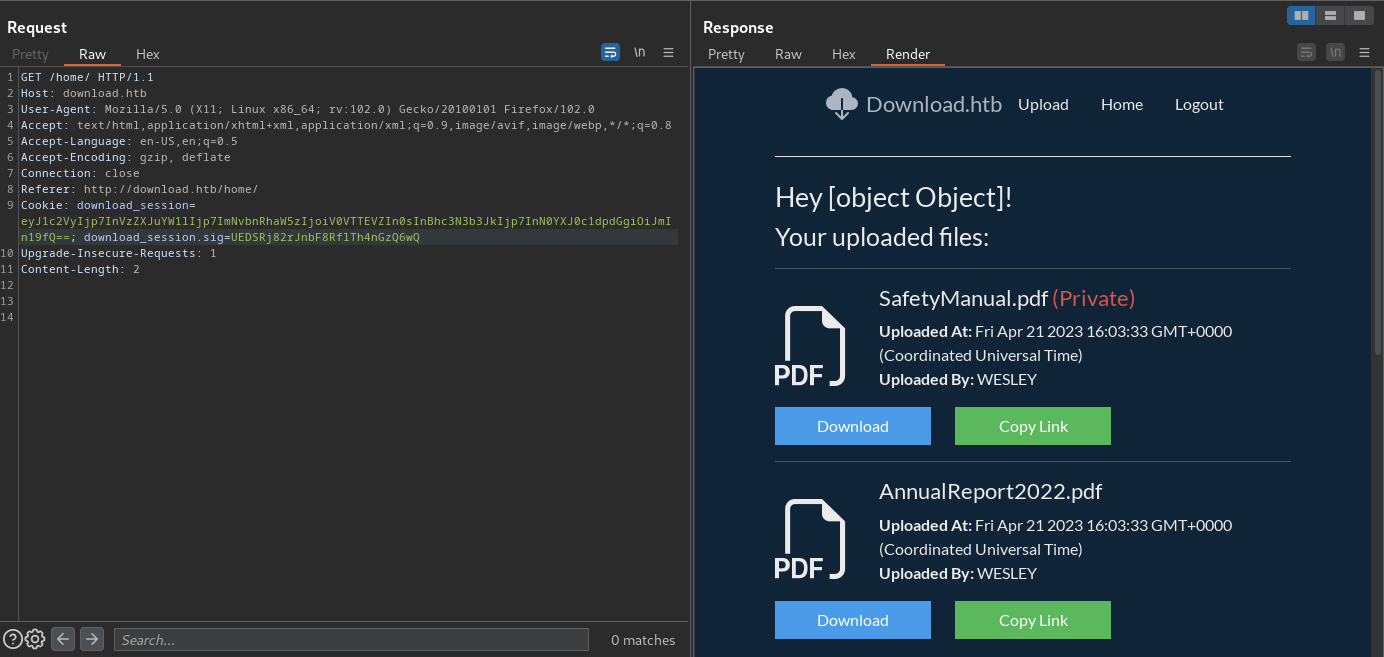Screen dimensions: 1384x657
Task: Show non-printable characters in Response panel
Action: [x=1335, y=52]
